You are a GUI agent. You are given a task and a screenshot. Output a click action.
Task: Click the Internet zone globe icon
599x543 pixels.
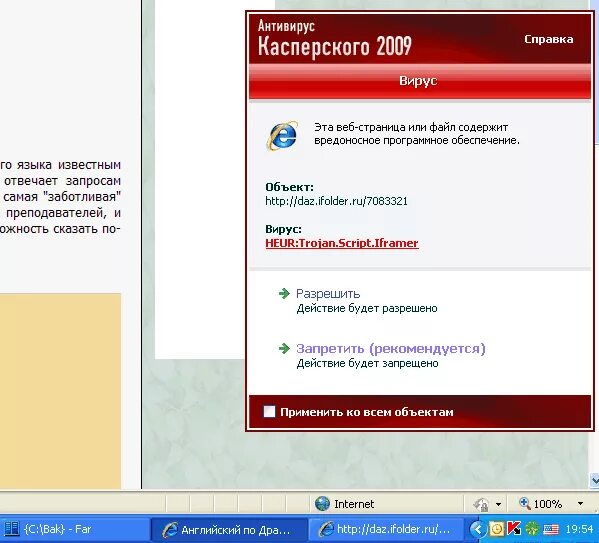[322, 503]
